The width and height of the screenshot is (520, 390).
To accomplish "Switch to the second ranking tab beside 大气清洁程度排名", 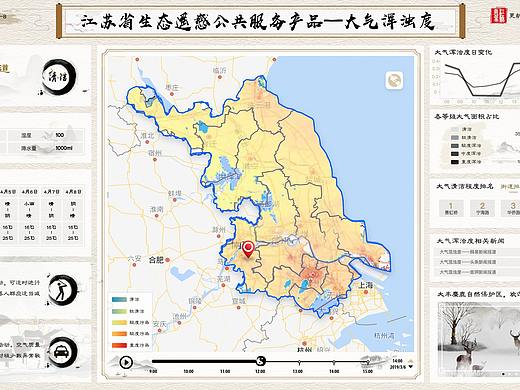I will tap(510, 186).
